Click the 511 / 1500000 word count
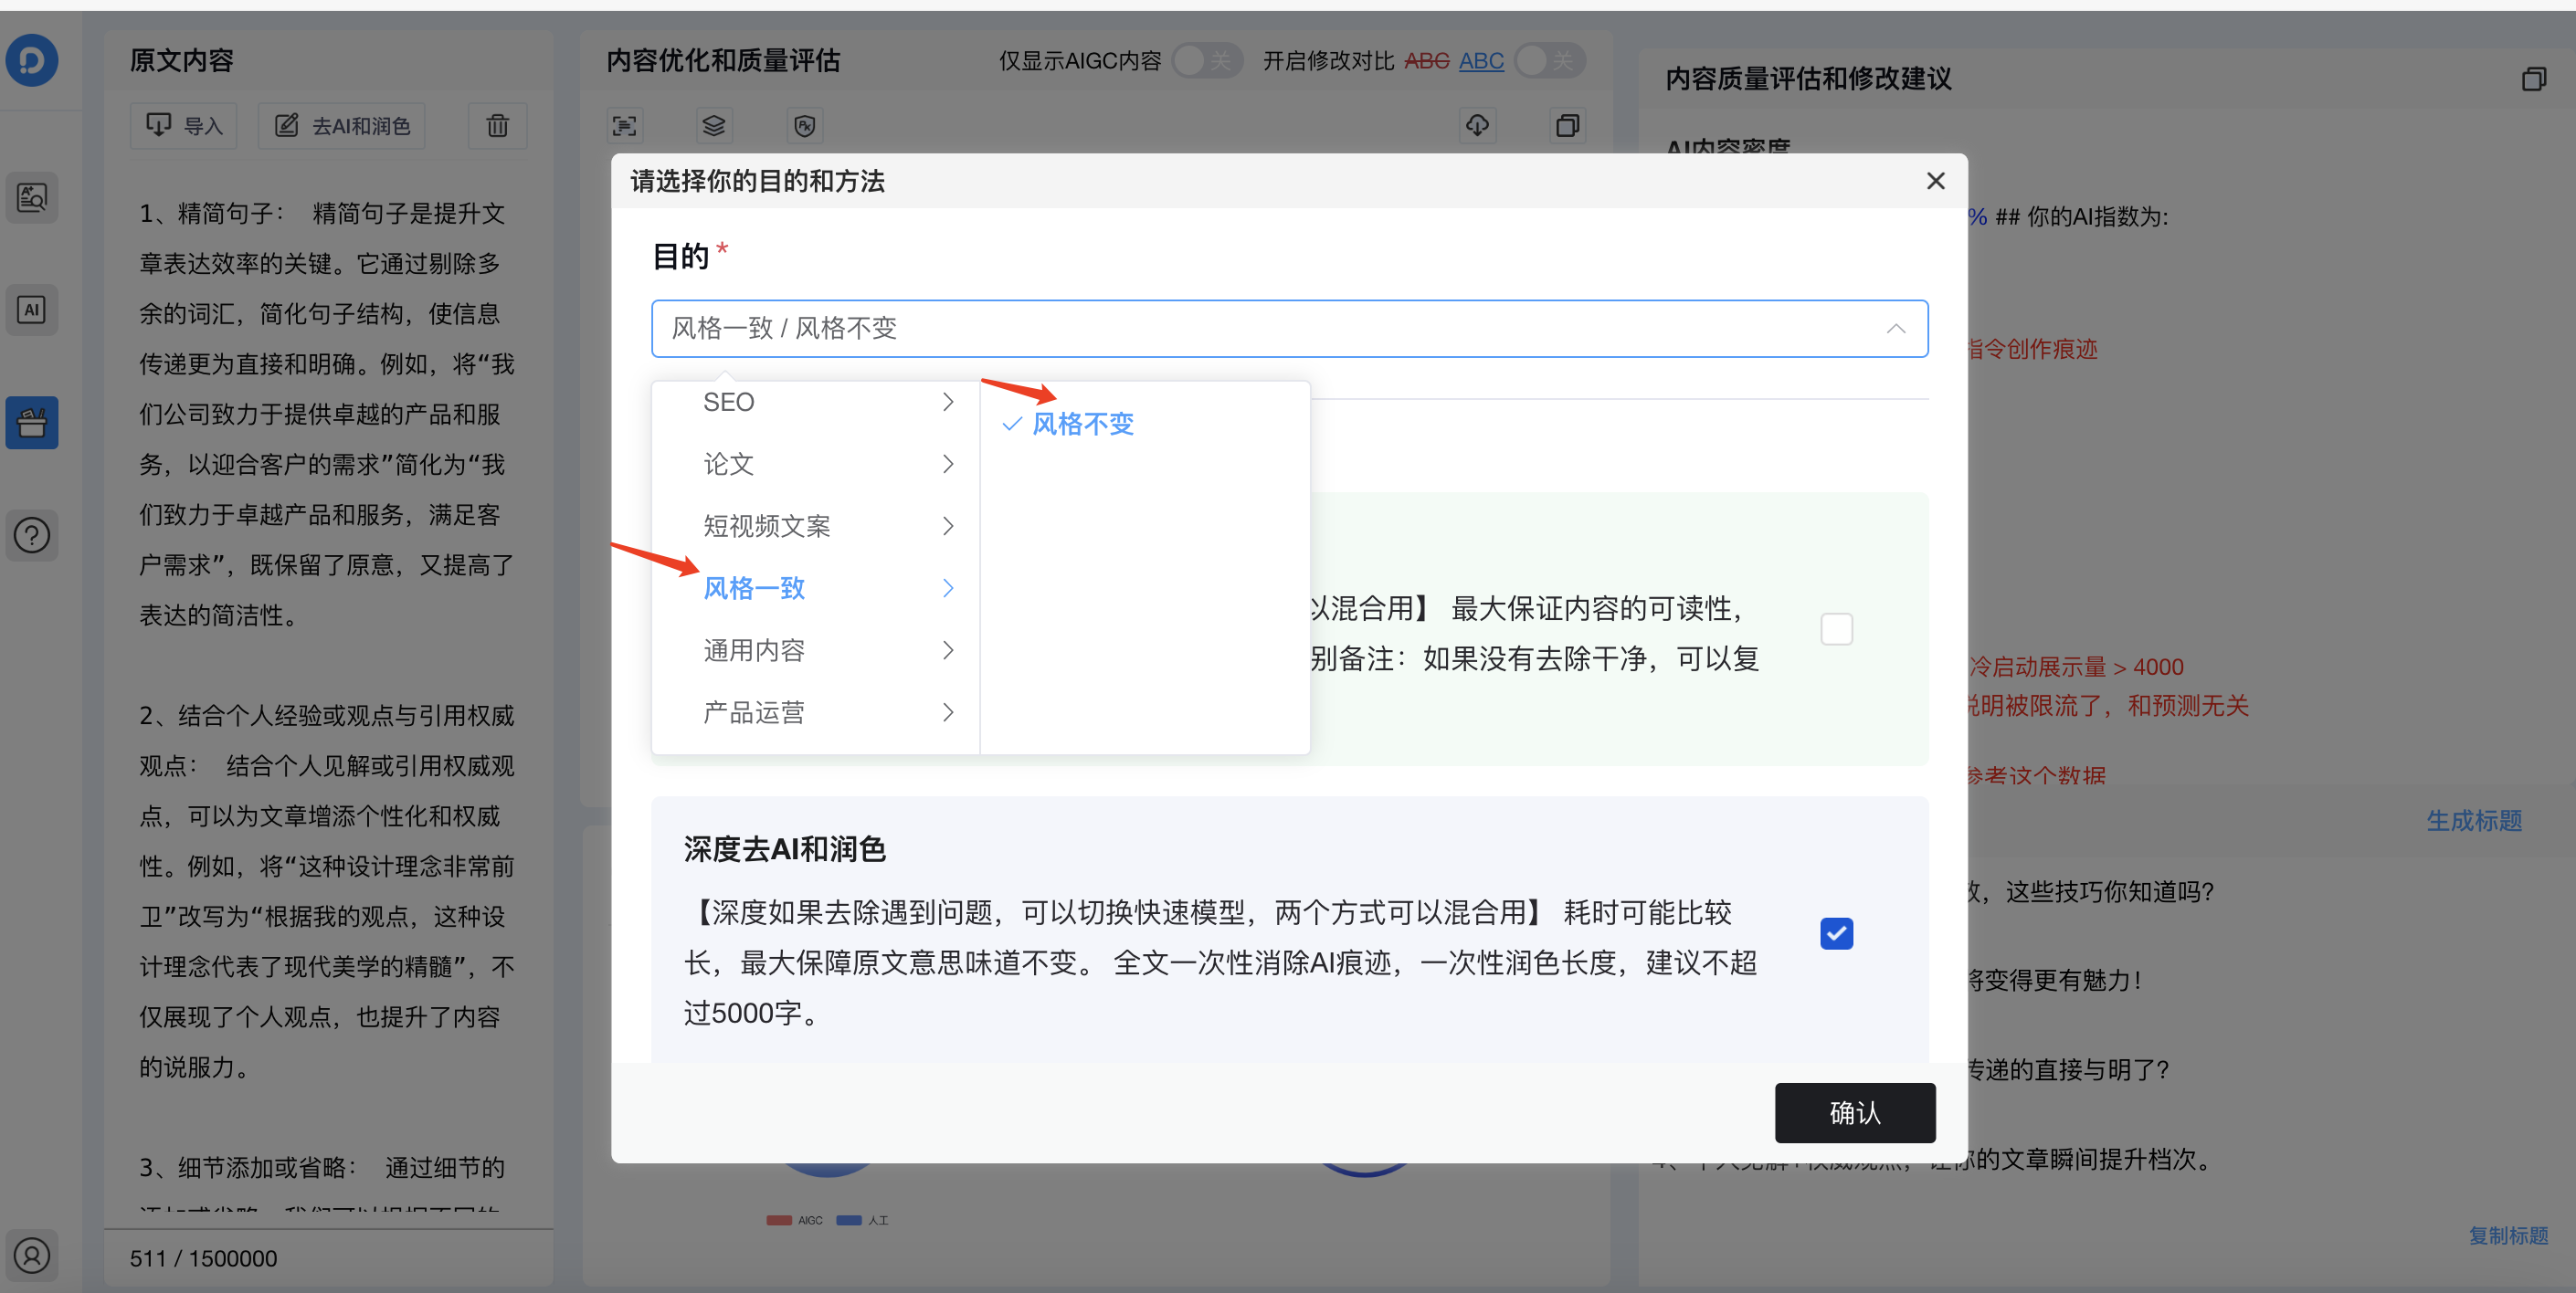 [x=203, y=1258]
